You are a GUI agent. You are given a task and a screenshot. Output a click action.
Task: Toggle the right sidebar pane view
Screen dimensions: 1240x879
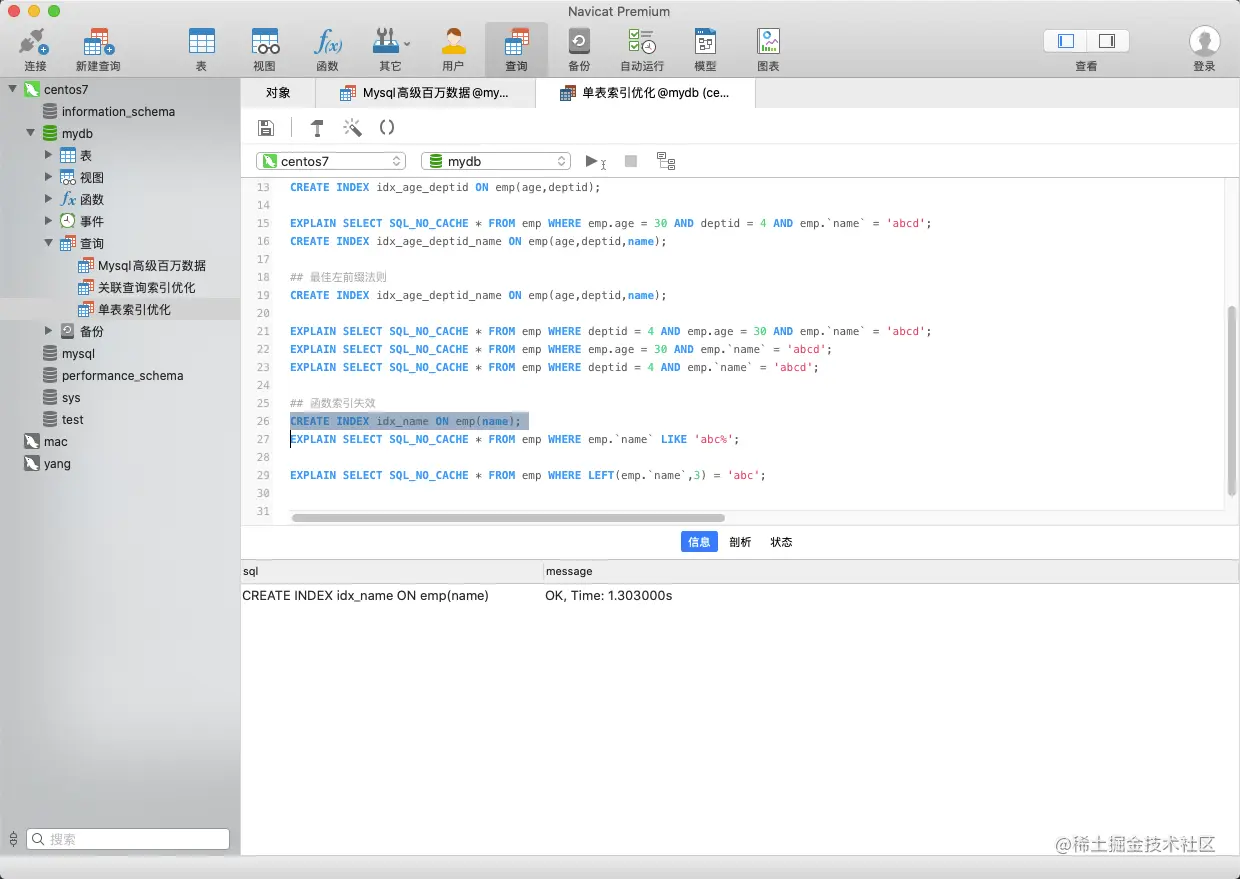1107,41
